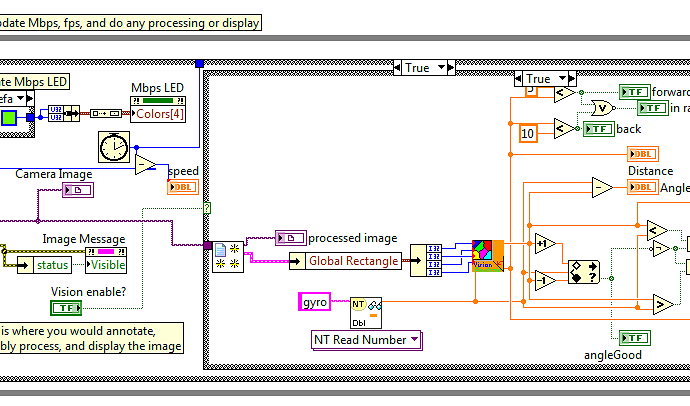
Task: Edit the numeric constant 10
Action: pos(528,133)
